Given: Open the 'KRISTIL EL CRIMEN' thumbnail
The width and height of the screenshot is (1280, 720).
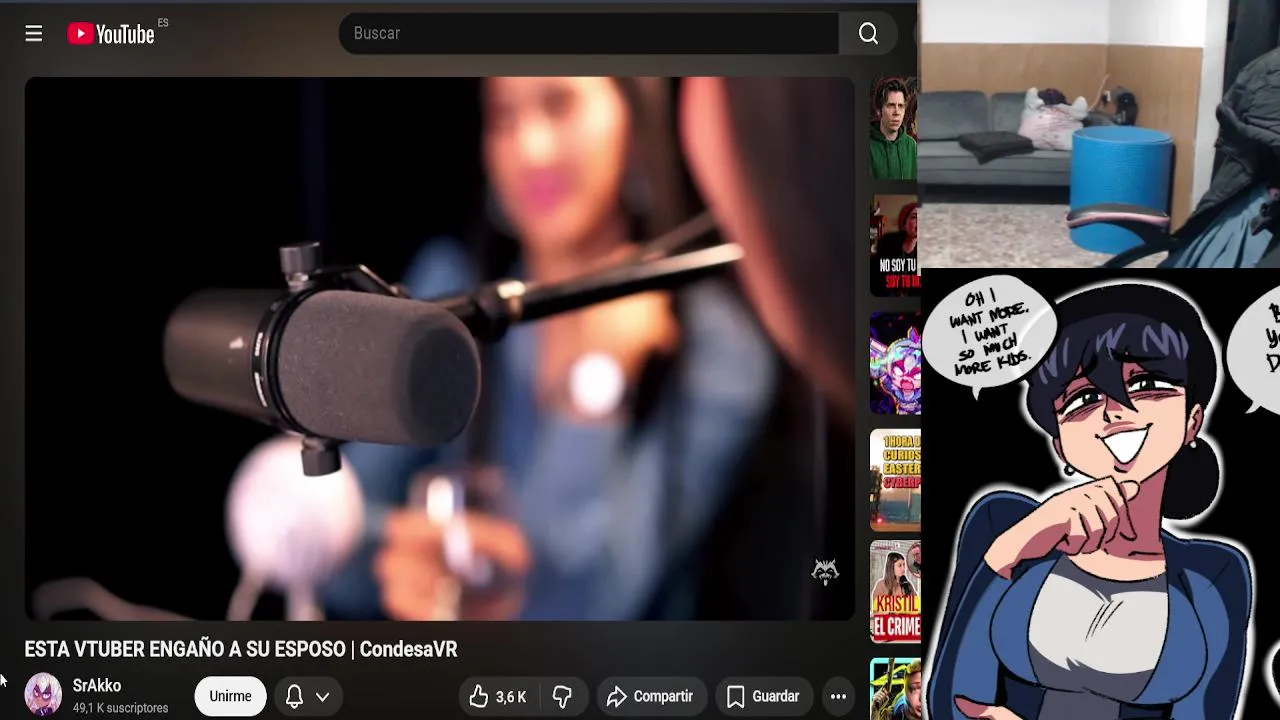Looking at the screenshot, I should coord(895,592).
